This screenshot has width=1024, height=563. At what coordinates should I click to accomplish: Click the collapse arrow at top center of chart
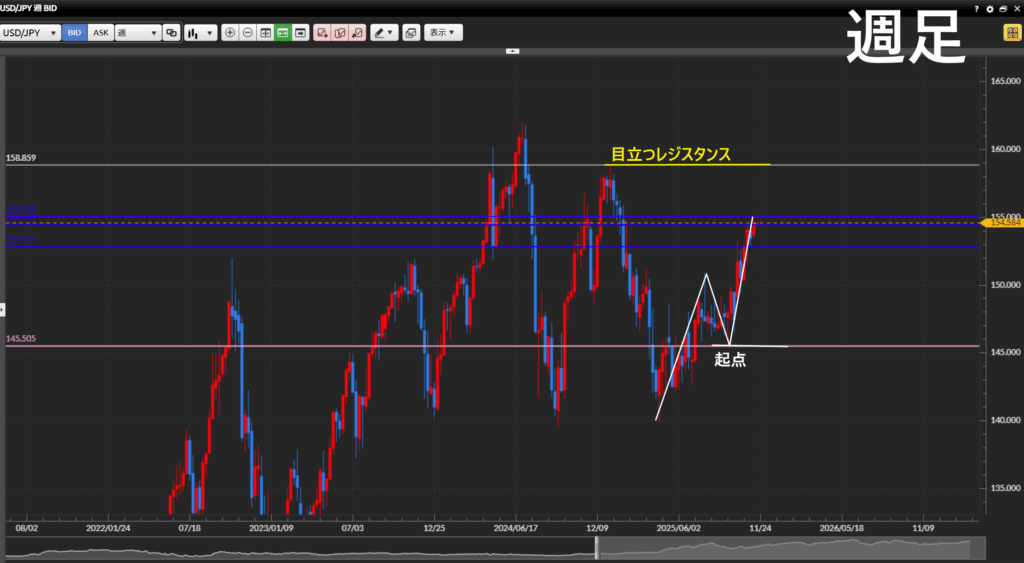pos(511,49)
